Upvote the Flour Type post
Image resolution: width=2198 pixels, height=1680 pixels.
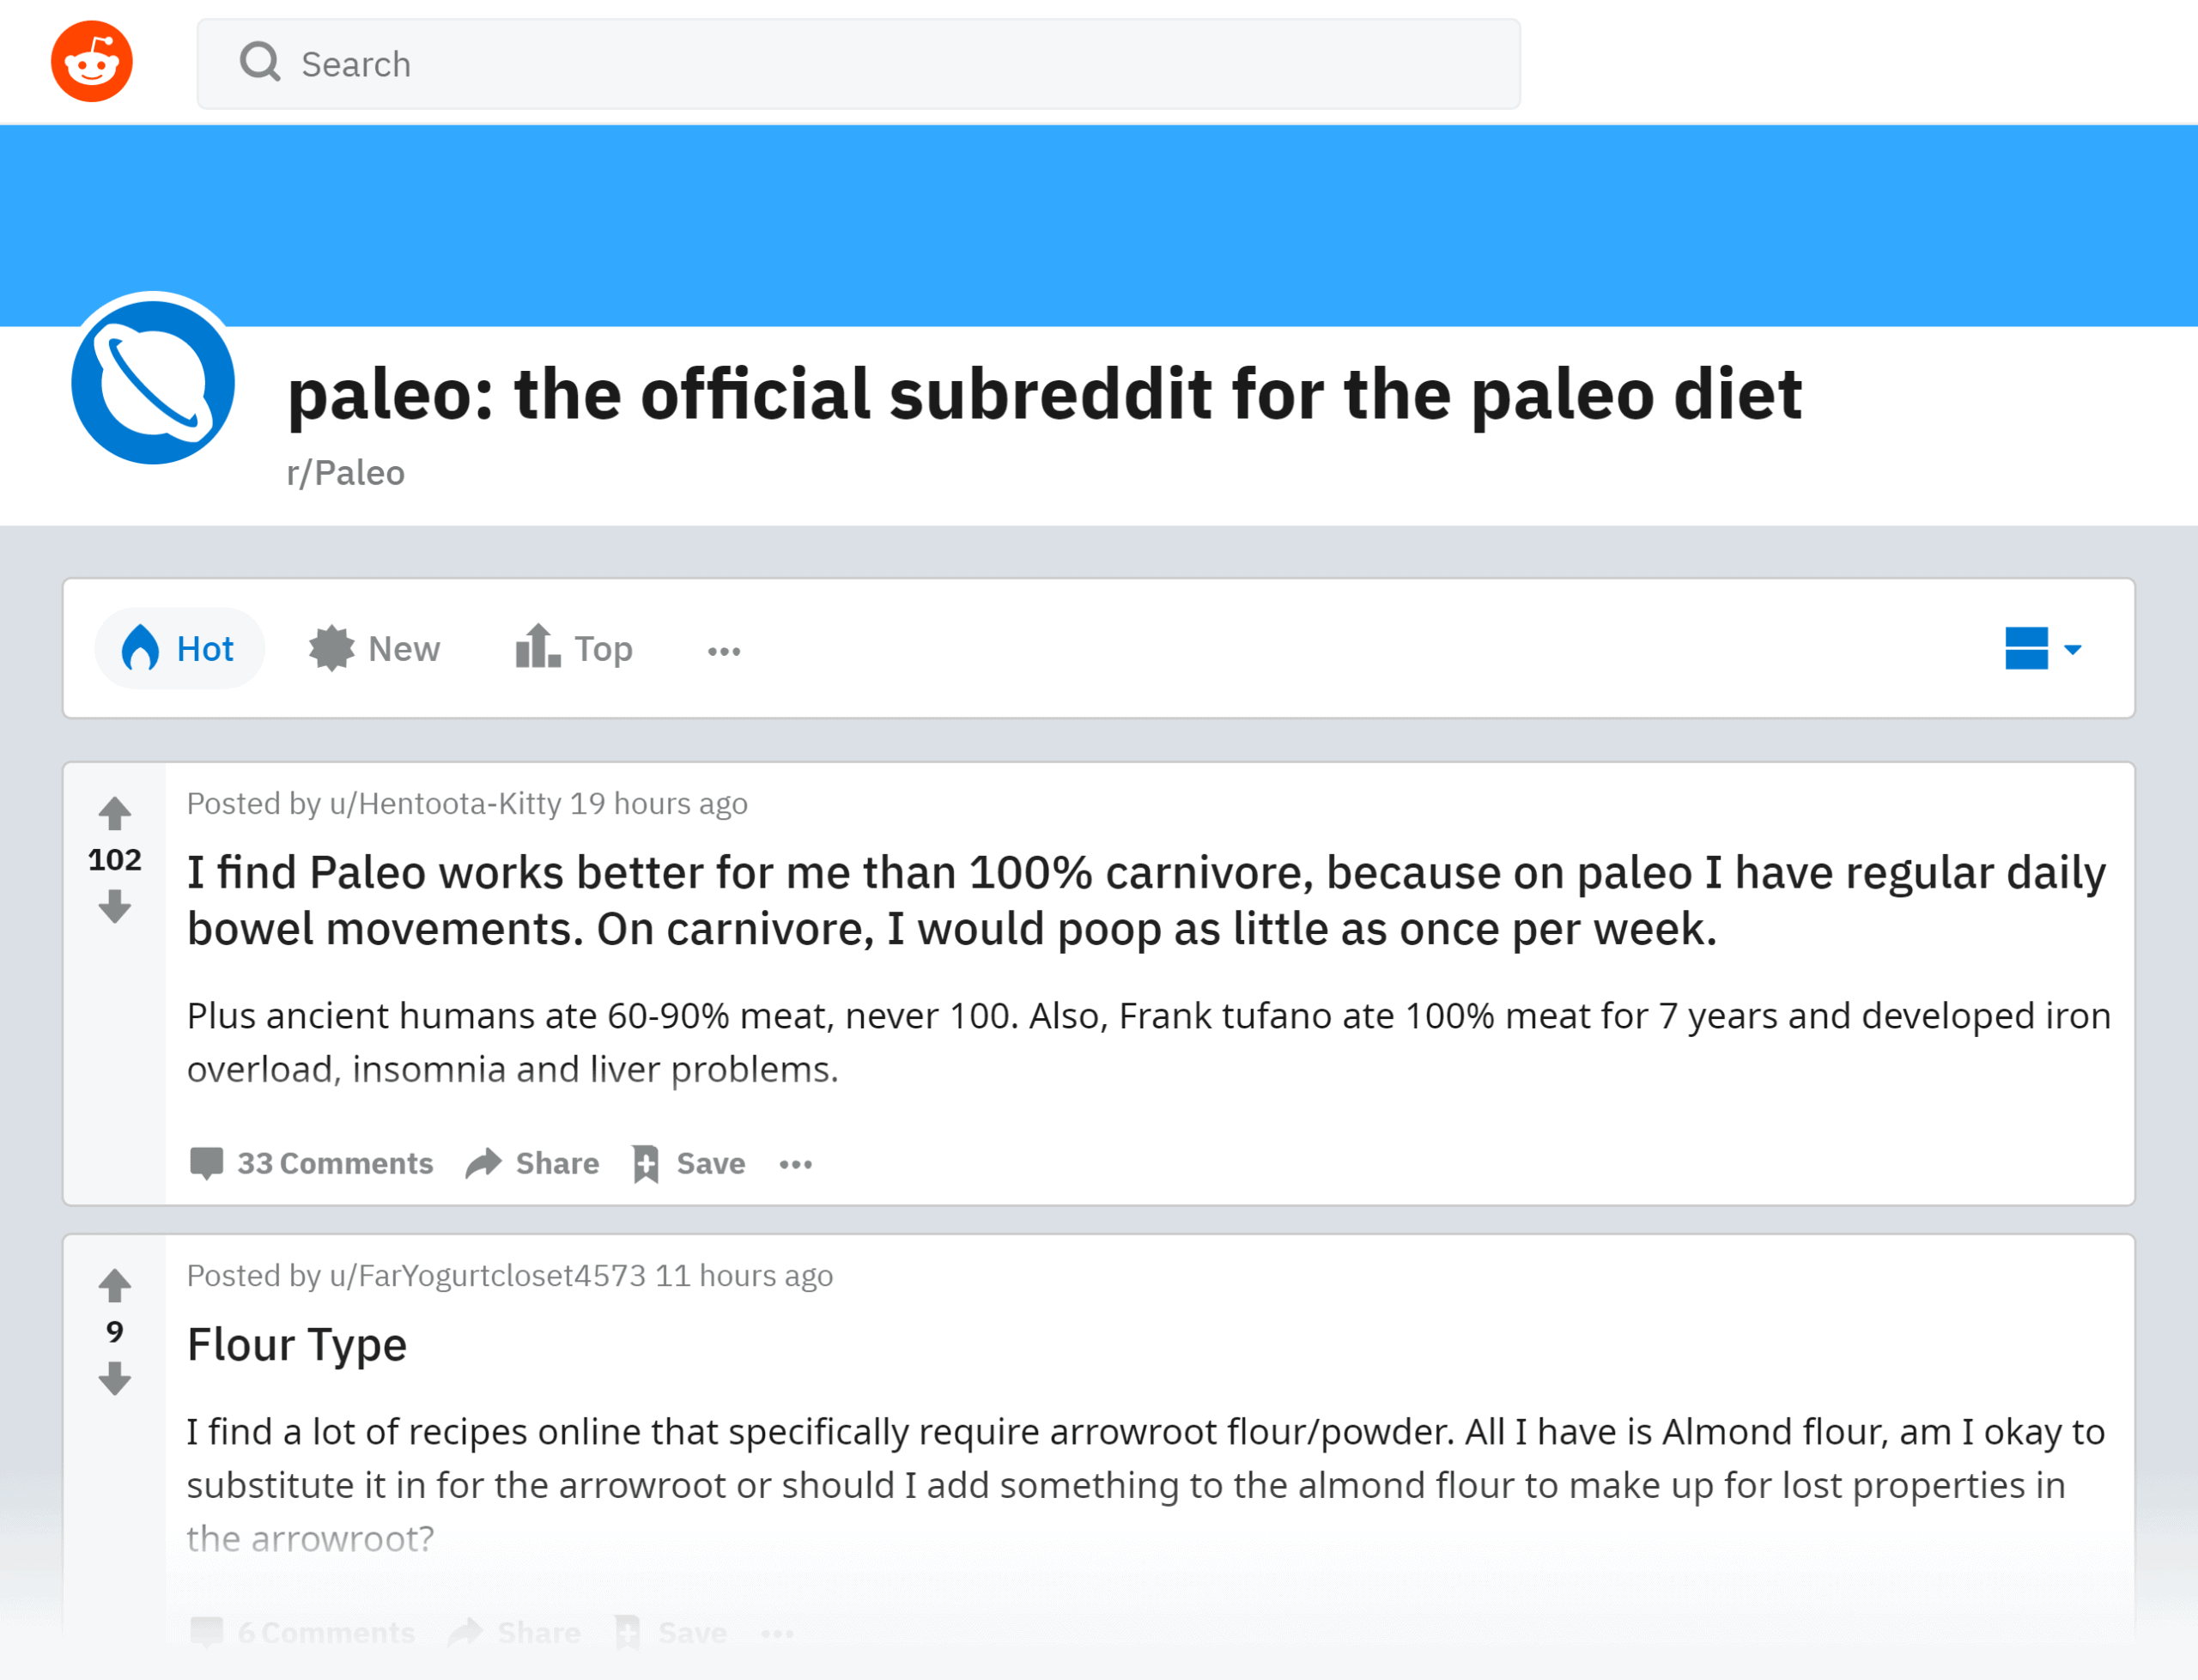(x=114, y=1284)
